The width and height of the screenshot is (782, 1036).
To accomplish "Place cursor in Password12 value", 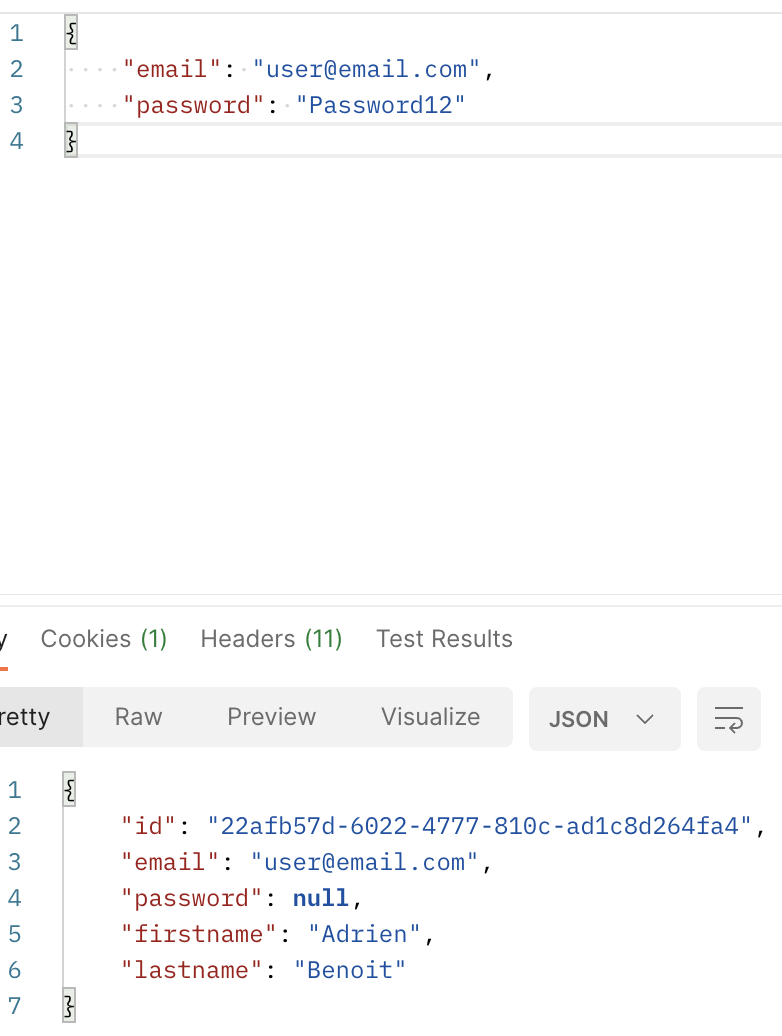I will tap(380, 104).
